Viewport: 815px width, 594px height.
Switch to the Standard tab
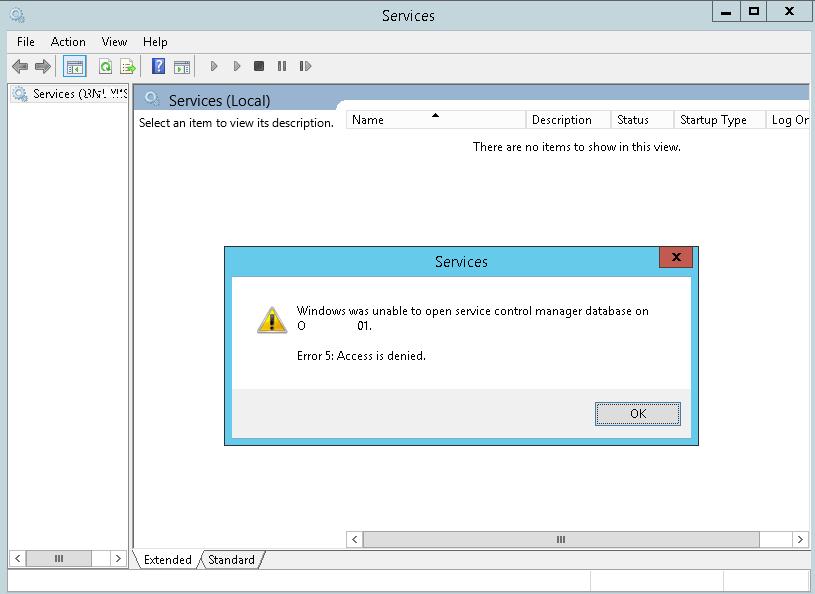pos(231,560)
